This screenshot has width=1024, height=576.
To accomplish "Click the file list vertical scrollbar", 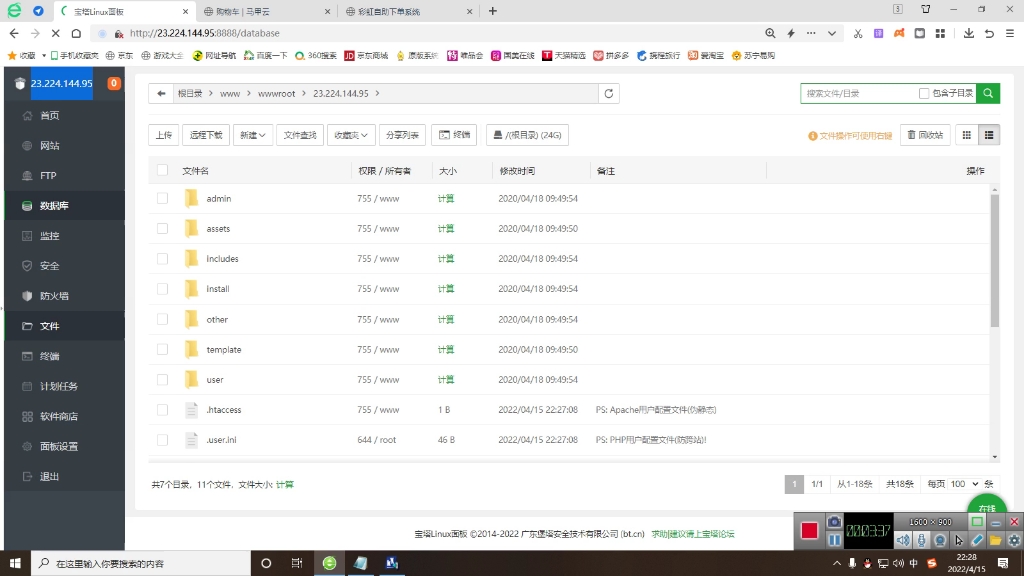I will [995, 261].
